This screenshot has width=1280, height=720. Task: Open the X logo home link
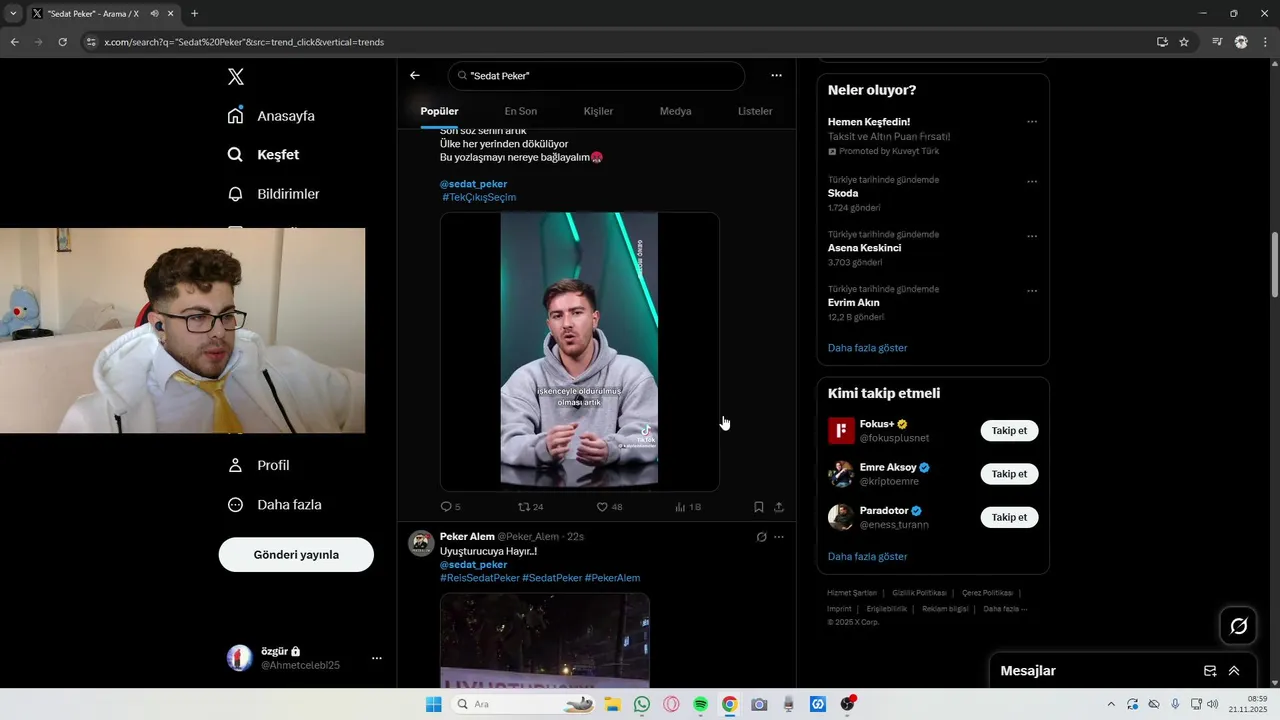tap(235, 77)
